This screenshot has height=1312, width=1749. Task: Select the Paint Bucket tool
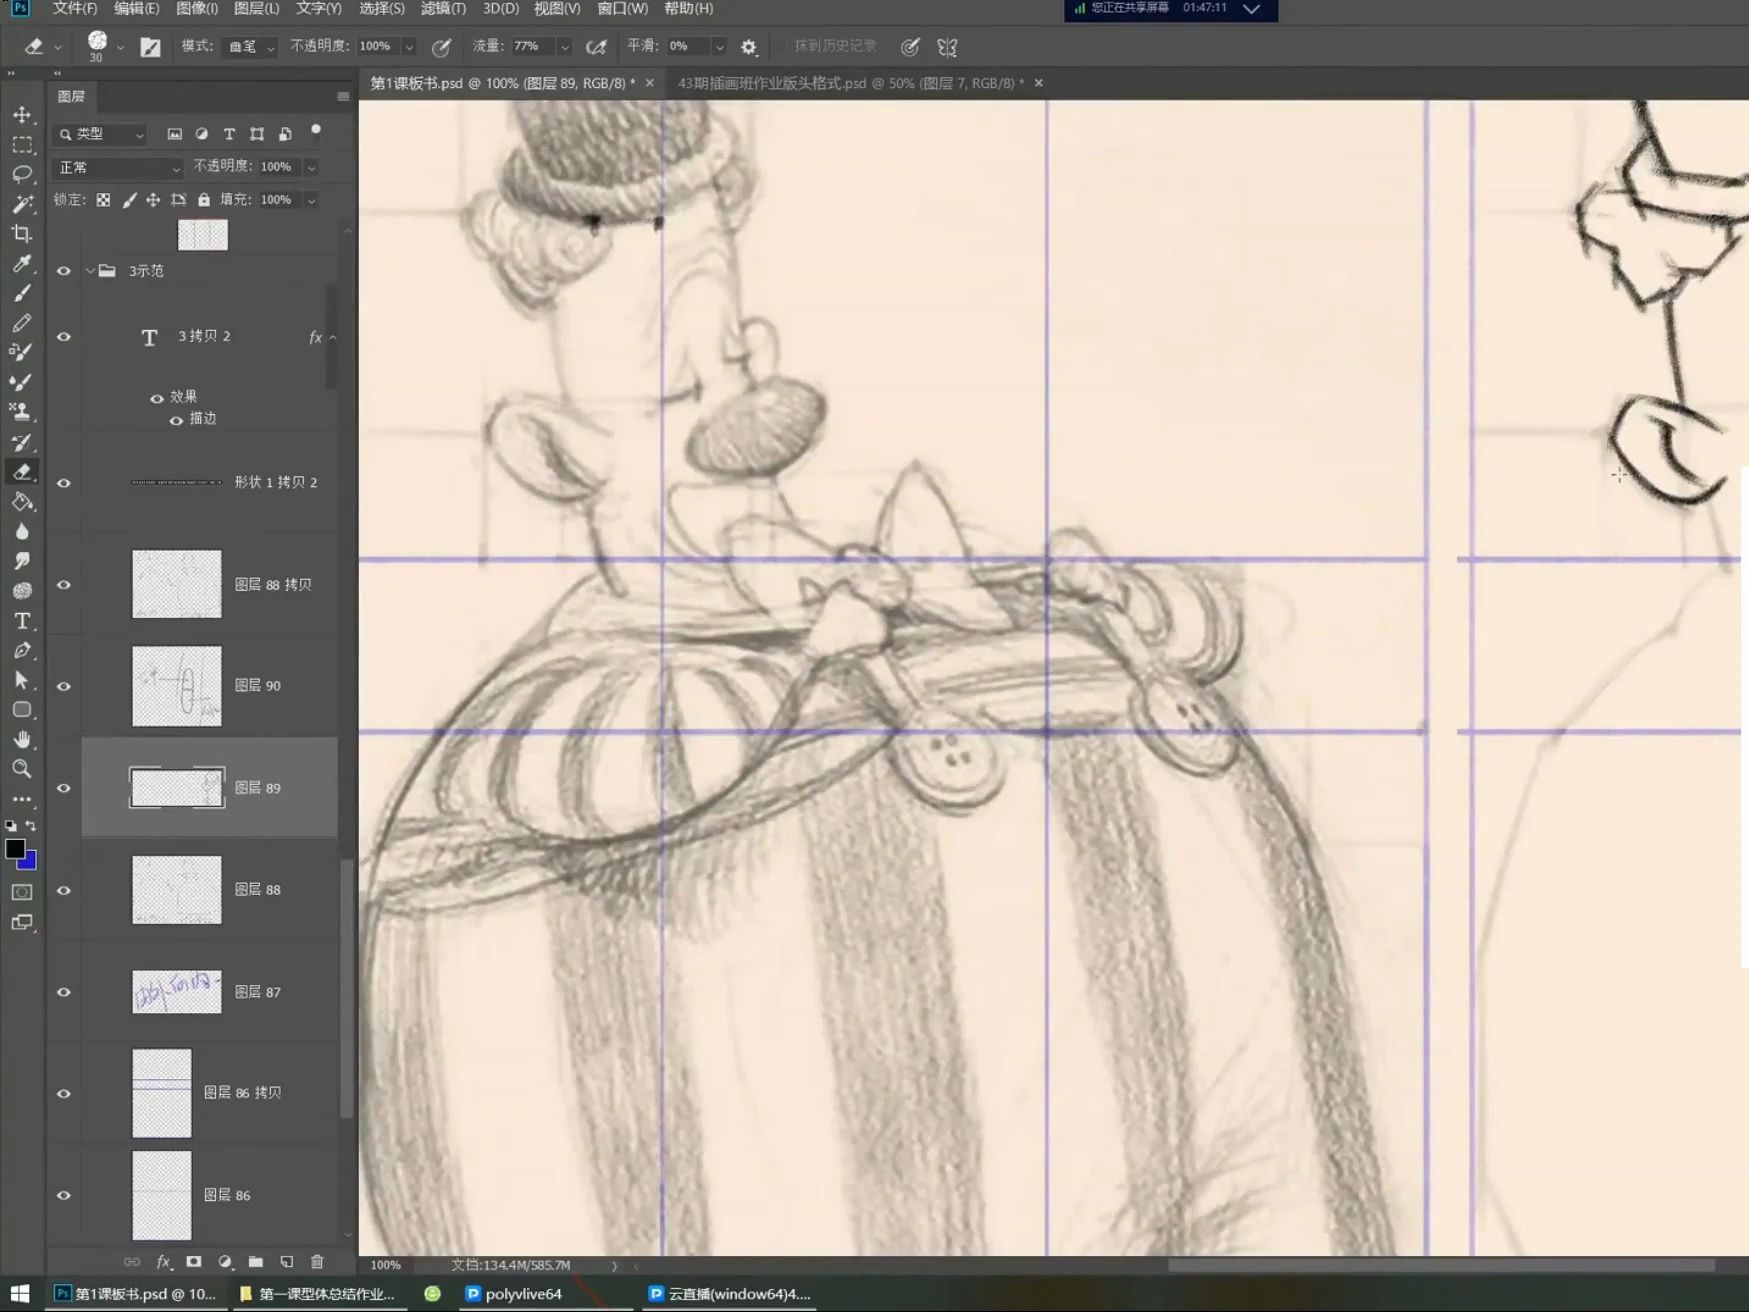point(22,502)
